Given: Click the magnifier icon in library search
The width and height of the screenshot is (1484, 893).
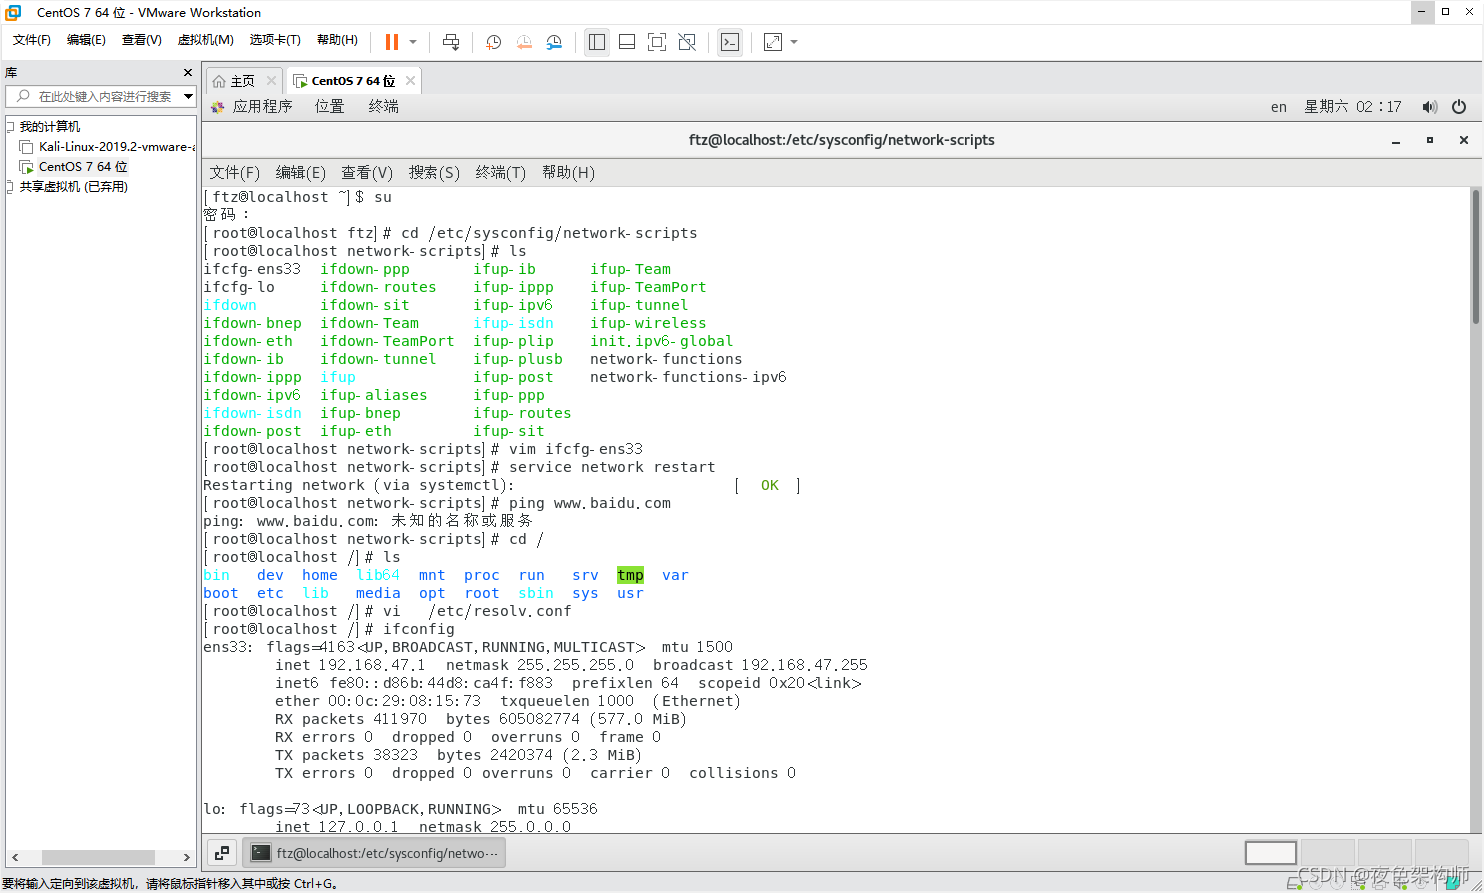Looking at the screenshot, I should (23, 96).
